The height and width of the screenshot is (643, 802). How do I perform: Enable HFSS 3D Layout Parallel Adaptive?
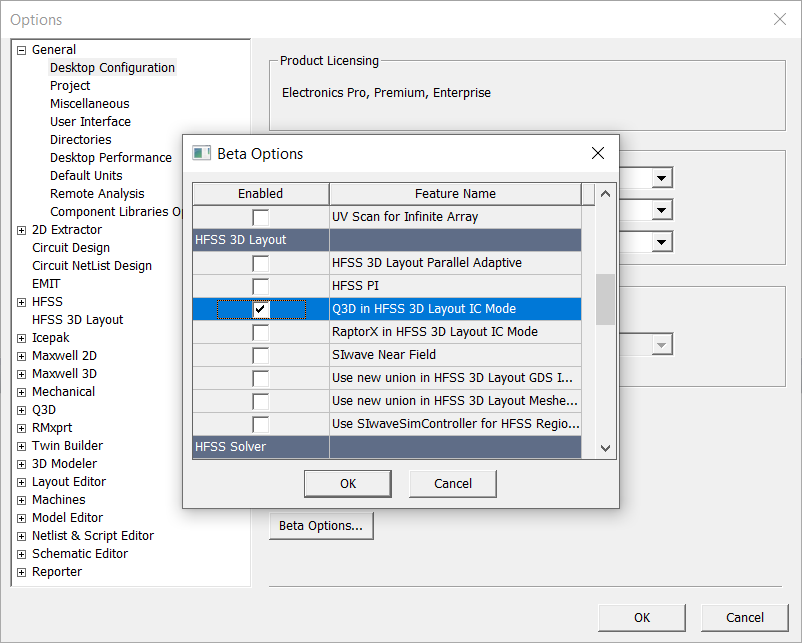[260, 263]
